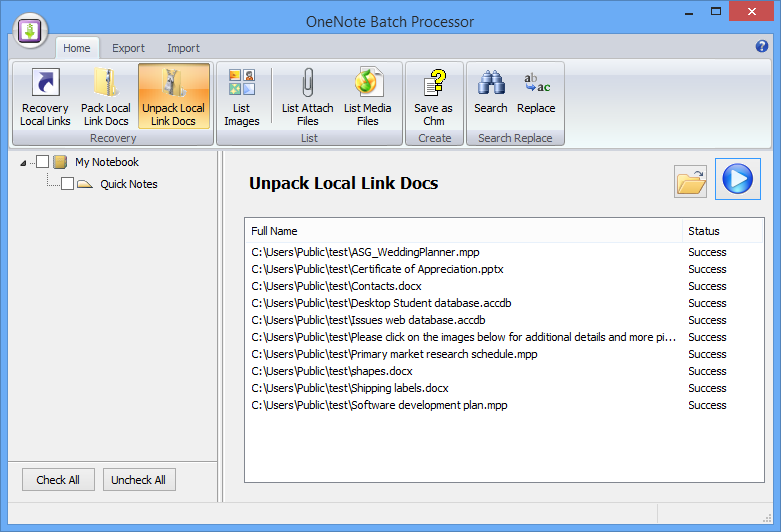
Task: Select Unpack Local Link Docs tool
Action: pyautogui.click(x=173, y=97)
